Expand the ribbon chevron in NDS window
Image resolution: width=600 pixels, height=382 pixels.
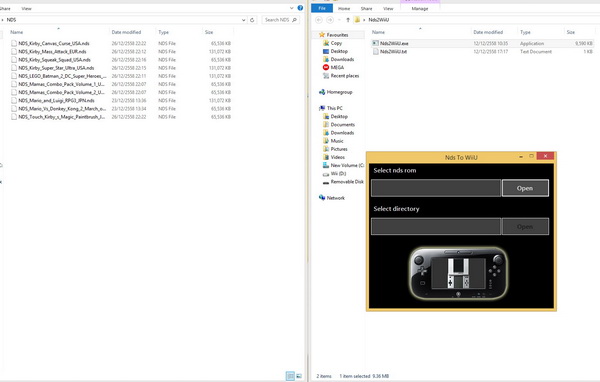292,8
